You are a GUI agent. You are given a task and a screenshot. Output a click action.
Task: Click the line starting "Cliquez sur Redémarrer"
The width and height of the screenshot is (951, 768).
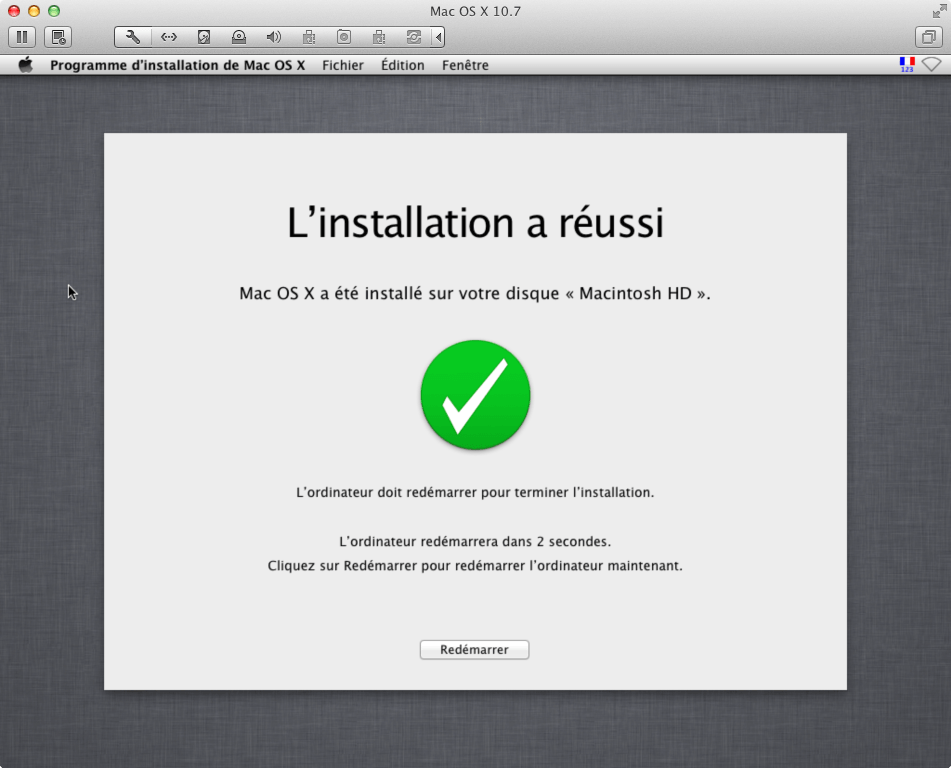tap(475, 566)
